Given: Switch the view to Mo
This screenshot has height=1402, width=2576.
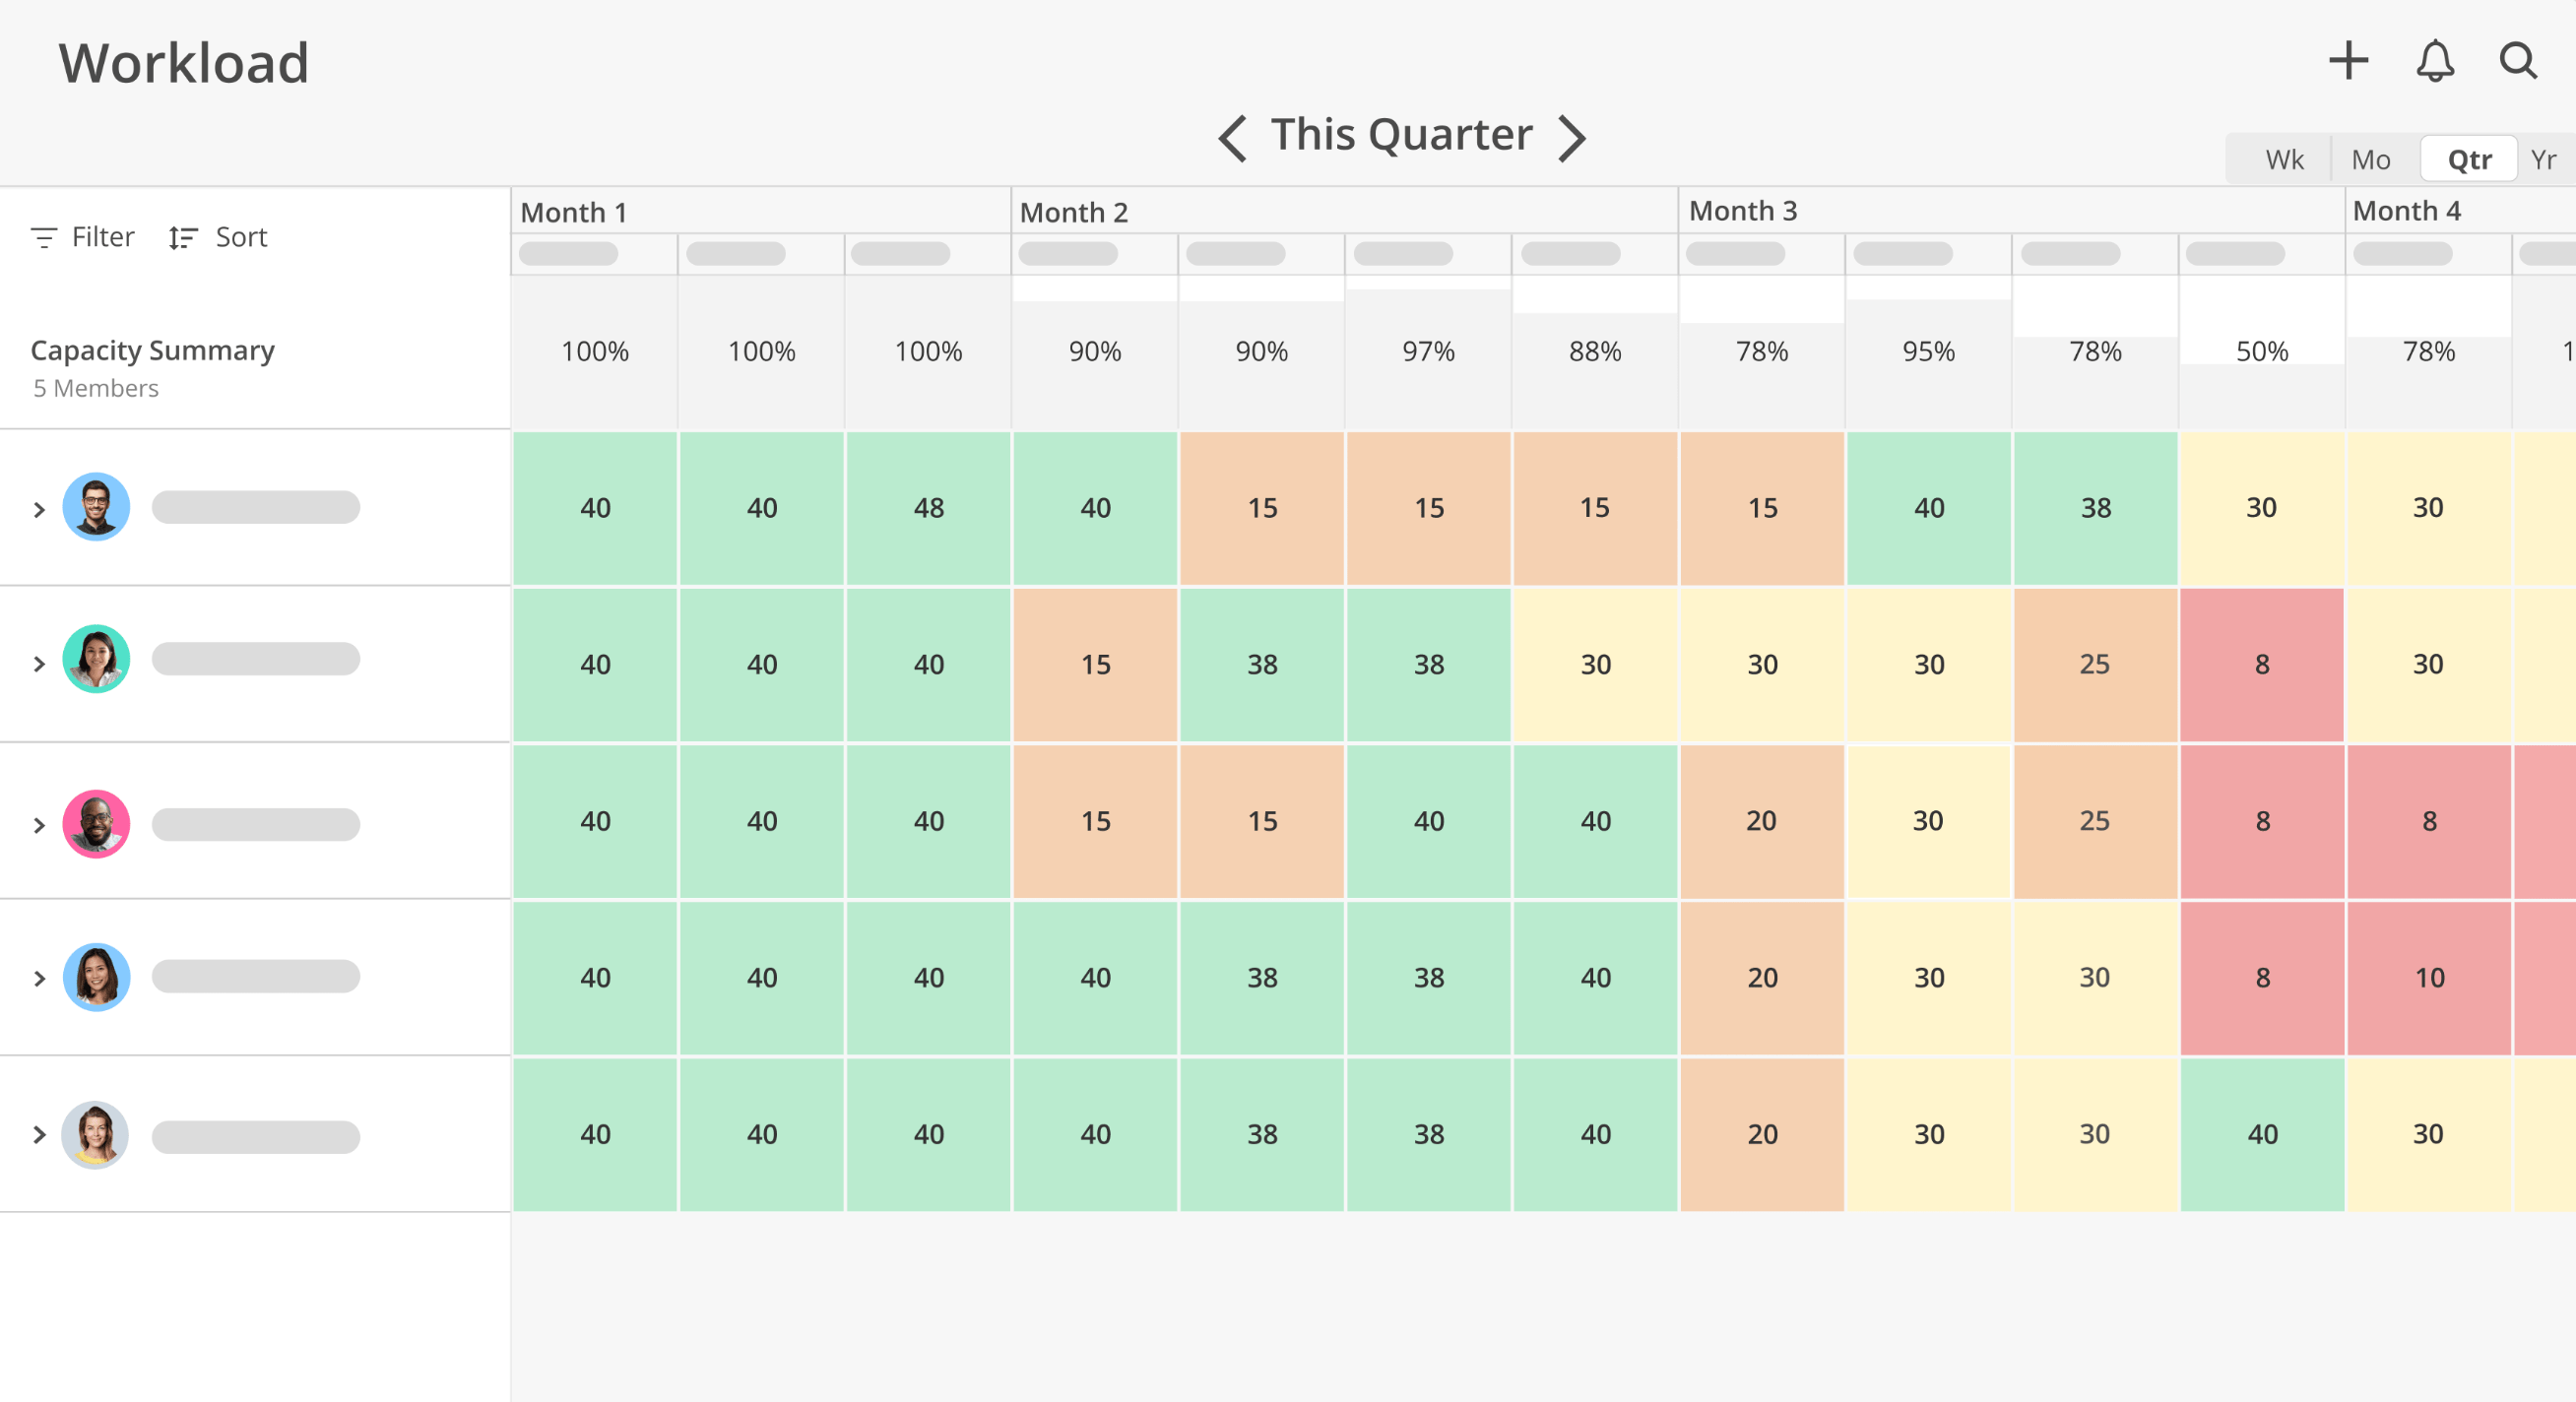Looking at the screenshot, I should click(2371, 158).
